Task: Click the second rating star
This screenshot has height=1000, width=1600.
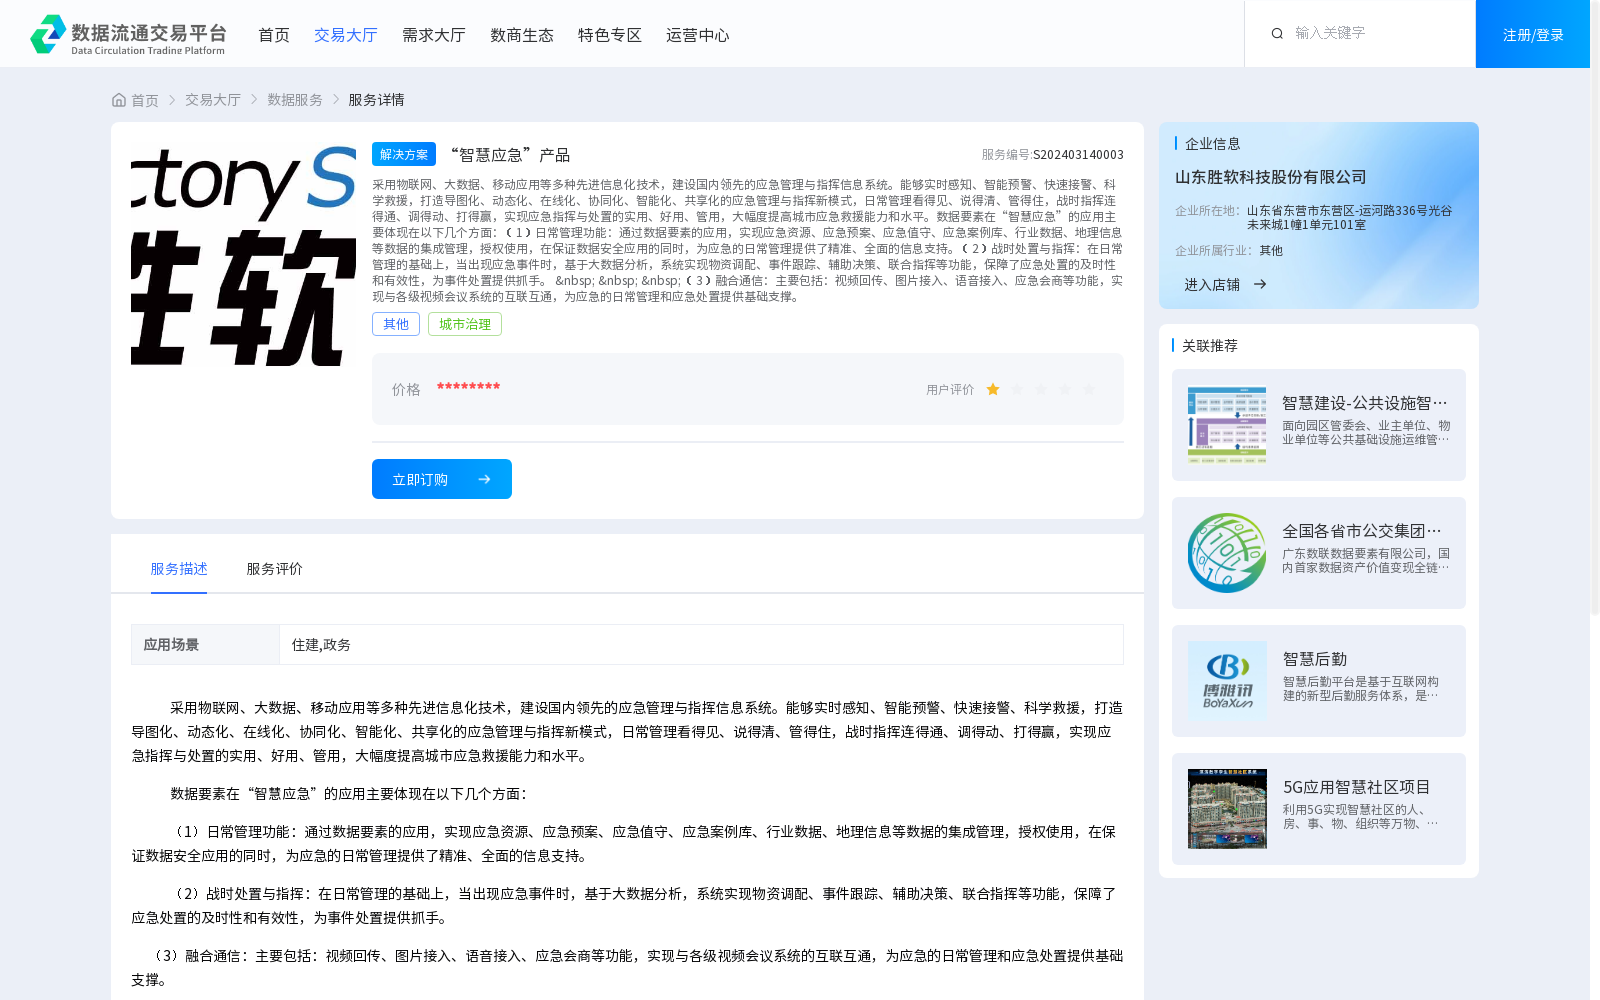Action: pos(1017,389)
